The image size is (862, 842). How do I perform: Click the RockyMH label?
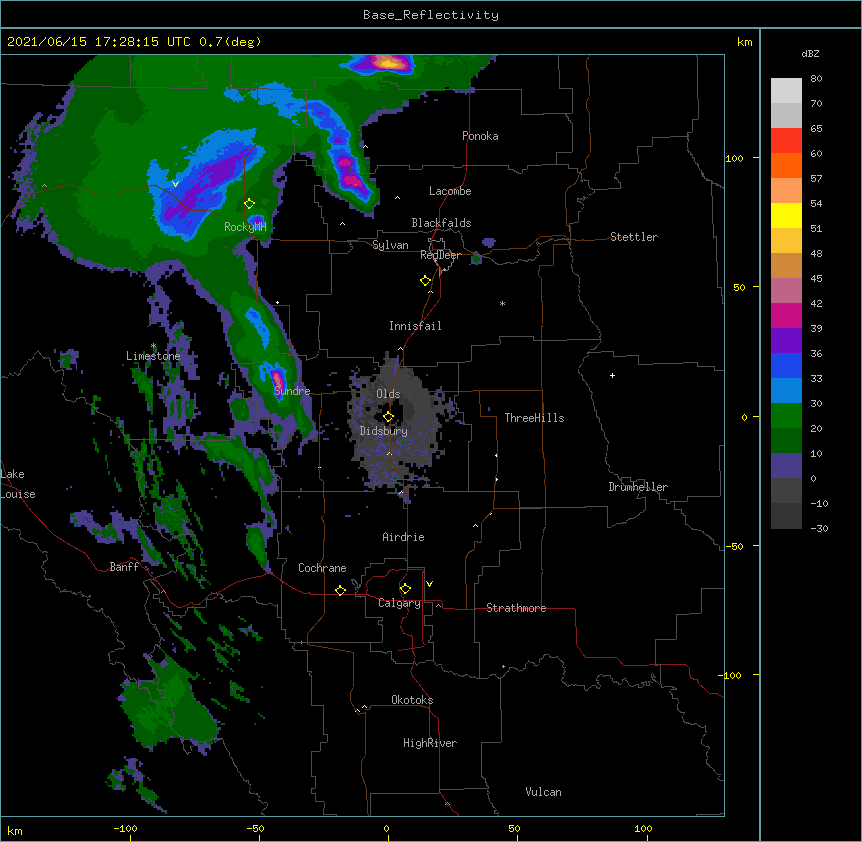(x=245, y=227)
